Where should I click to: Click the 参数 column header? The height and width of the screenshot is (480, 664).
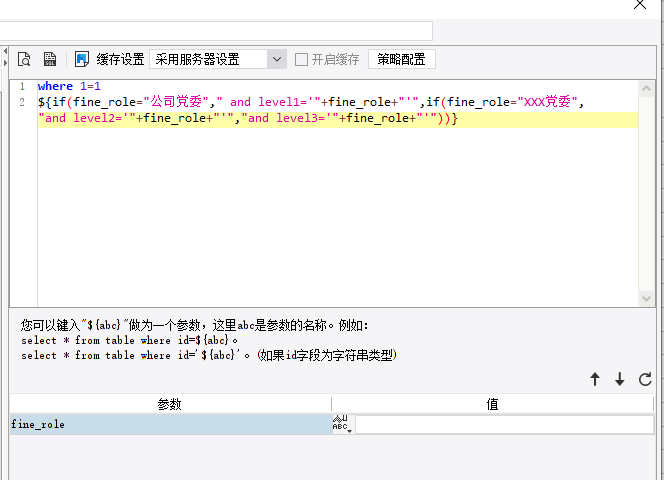click(x=170, y=404)
